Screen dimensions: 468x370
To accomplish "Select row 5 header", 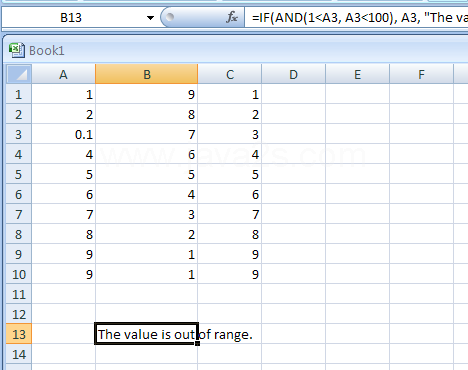I will [x=19, y=174].
